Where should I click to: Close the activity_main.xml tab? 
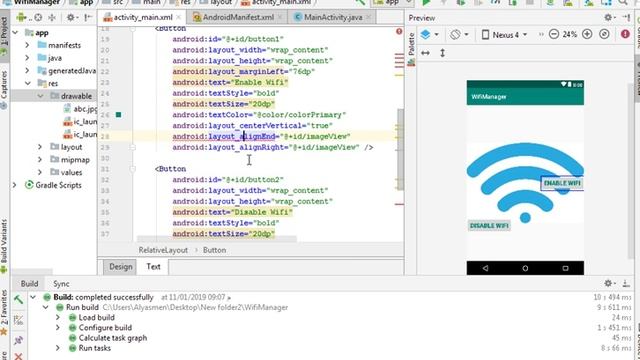pyautogui.click(x=179, y=18)
